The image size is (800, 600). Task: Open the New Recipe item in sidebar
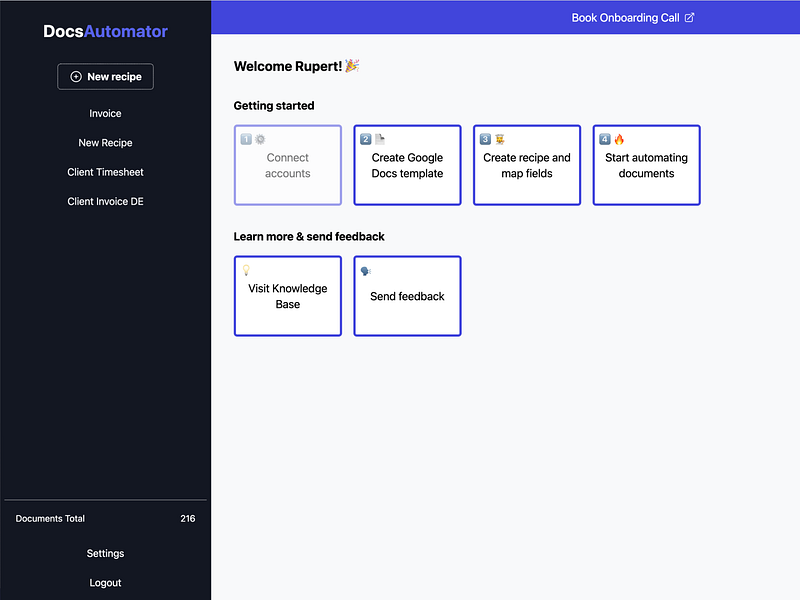105,143
